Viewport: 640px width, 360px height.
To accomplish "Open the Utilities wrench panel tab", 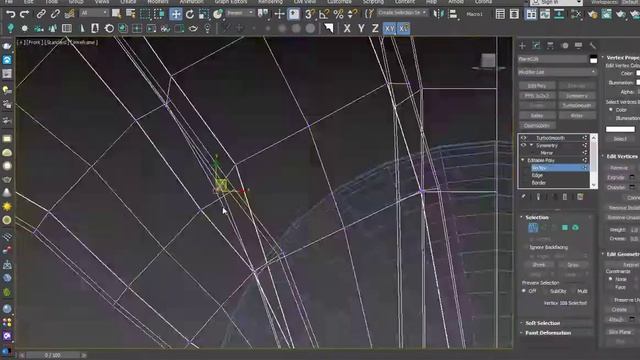I will pyautogui.click(x=593, y=46).
